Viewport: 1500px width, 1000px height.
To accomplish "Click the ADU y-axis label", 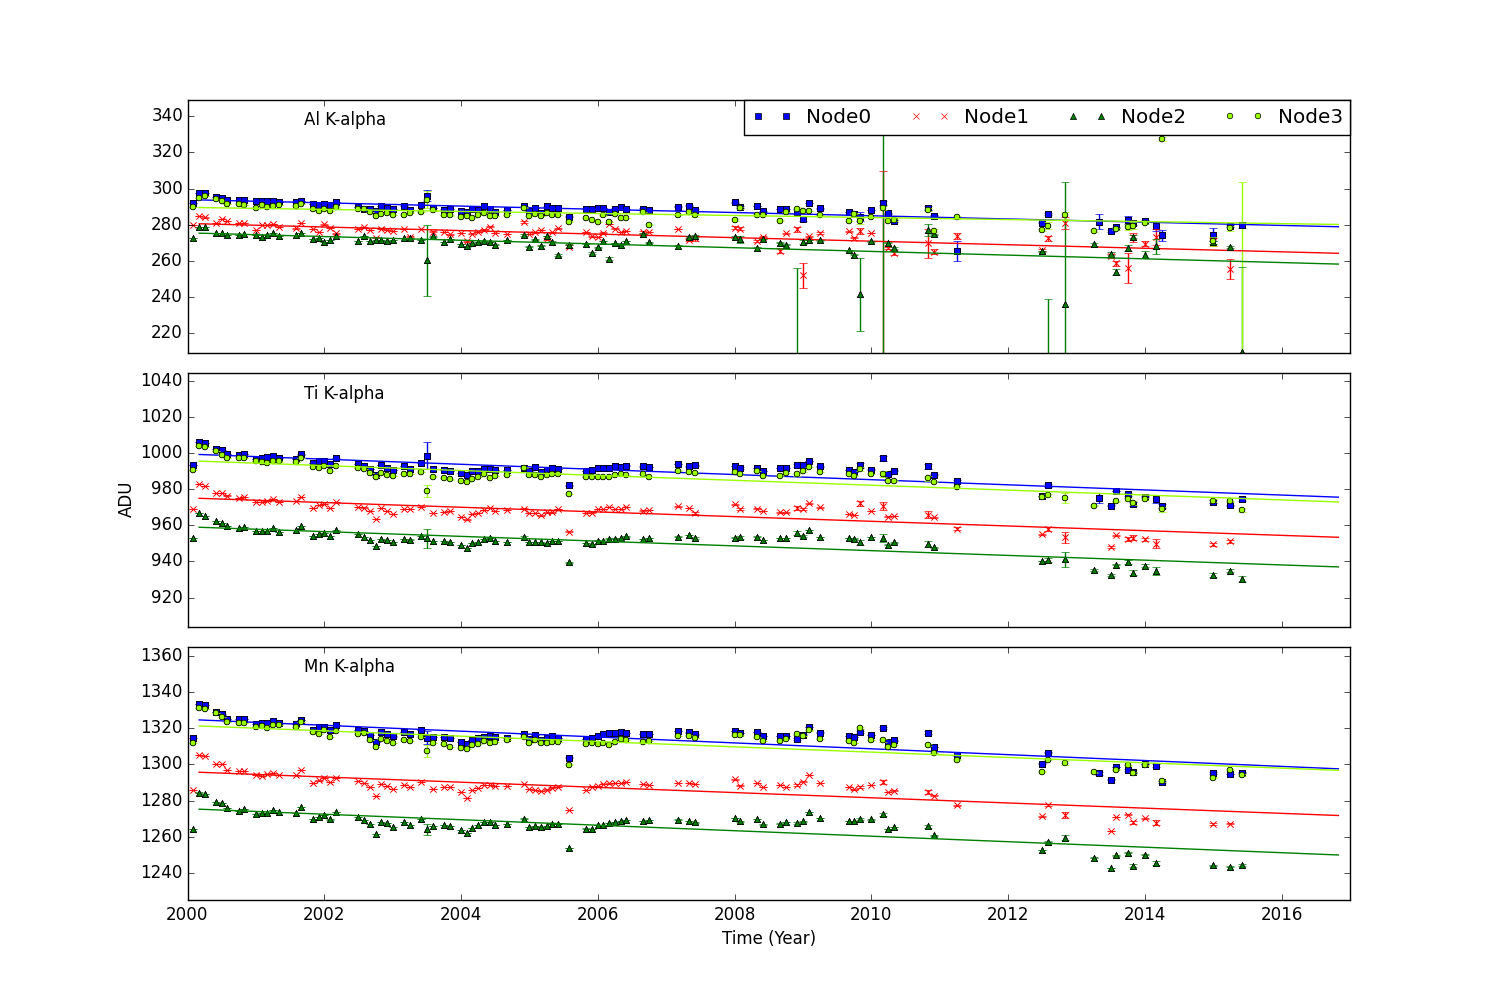I will 126,500.
